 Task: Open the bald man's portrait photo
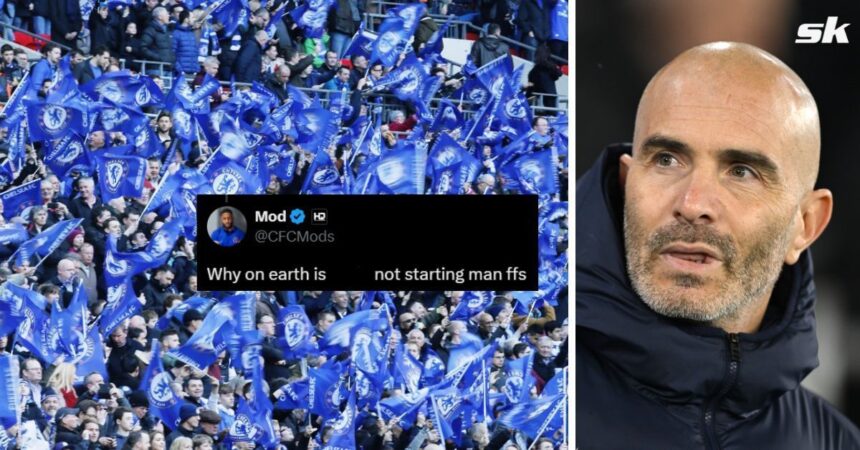(x=718, y=225)
